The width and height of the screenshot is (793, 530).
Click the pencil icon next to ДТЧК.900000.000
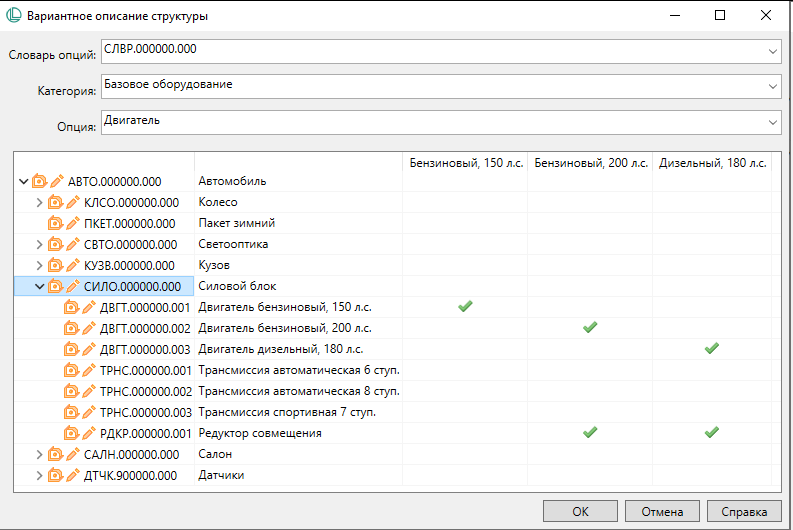(74, 475)
